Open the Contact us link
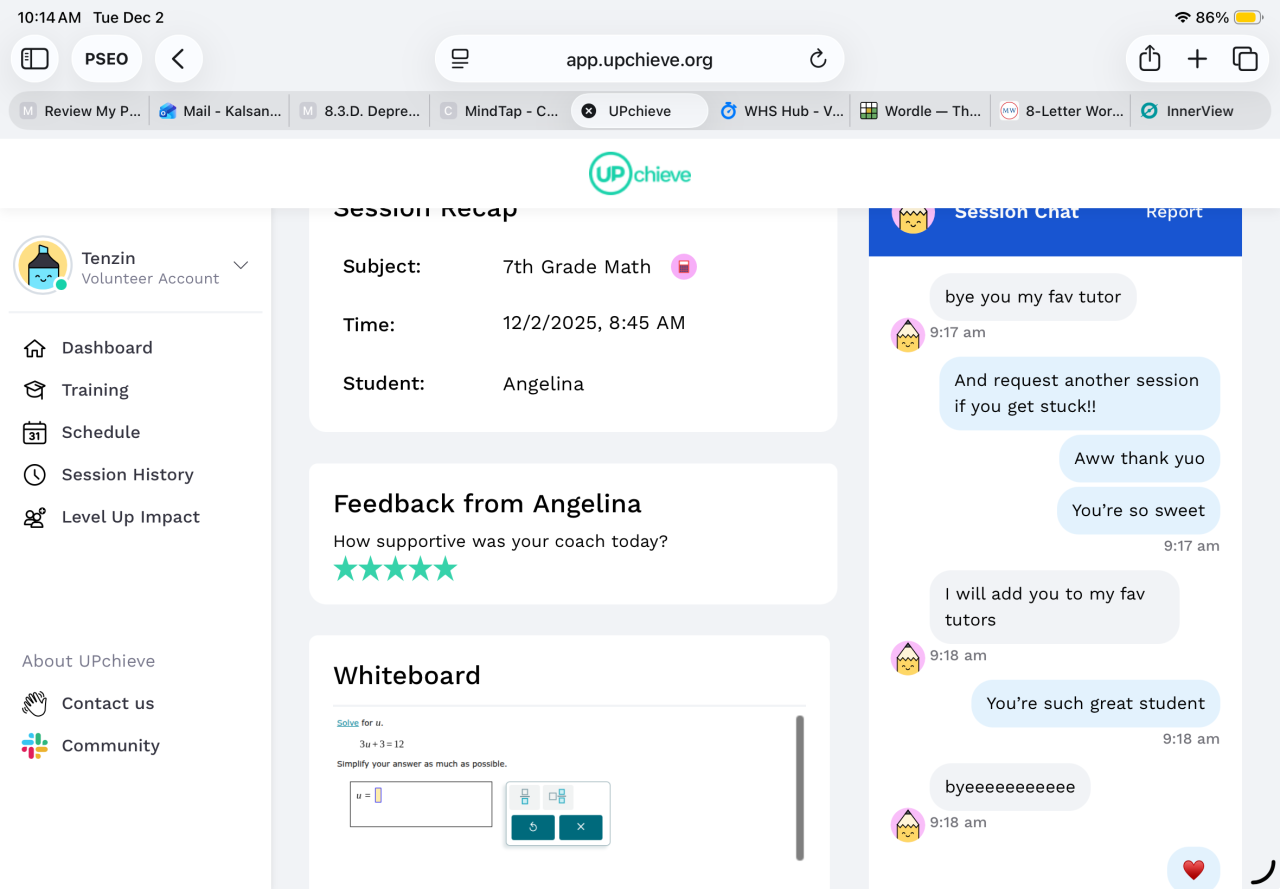The height and width of the screenshot is (889, 1280). pyautogui.click(x=108, y=704)
